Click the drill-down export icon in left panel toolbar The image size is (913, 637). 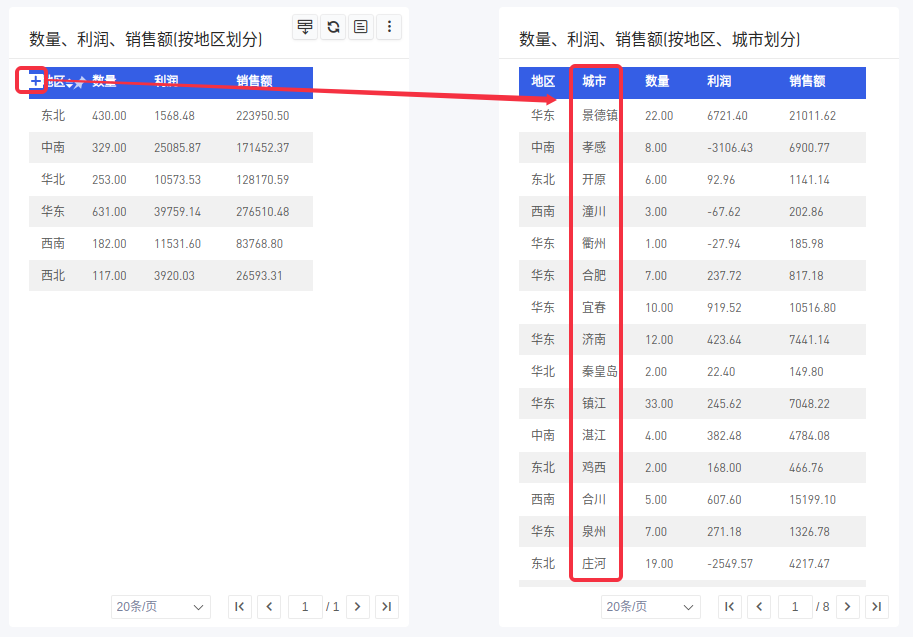(305, 27)
